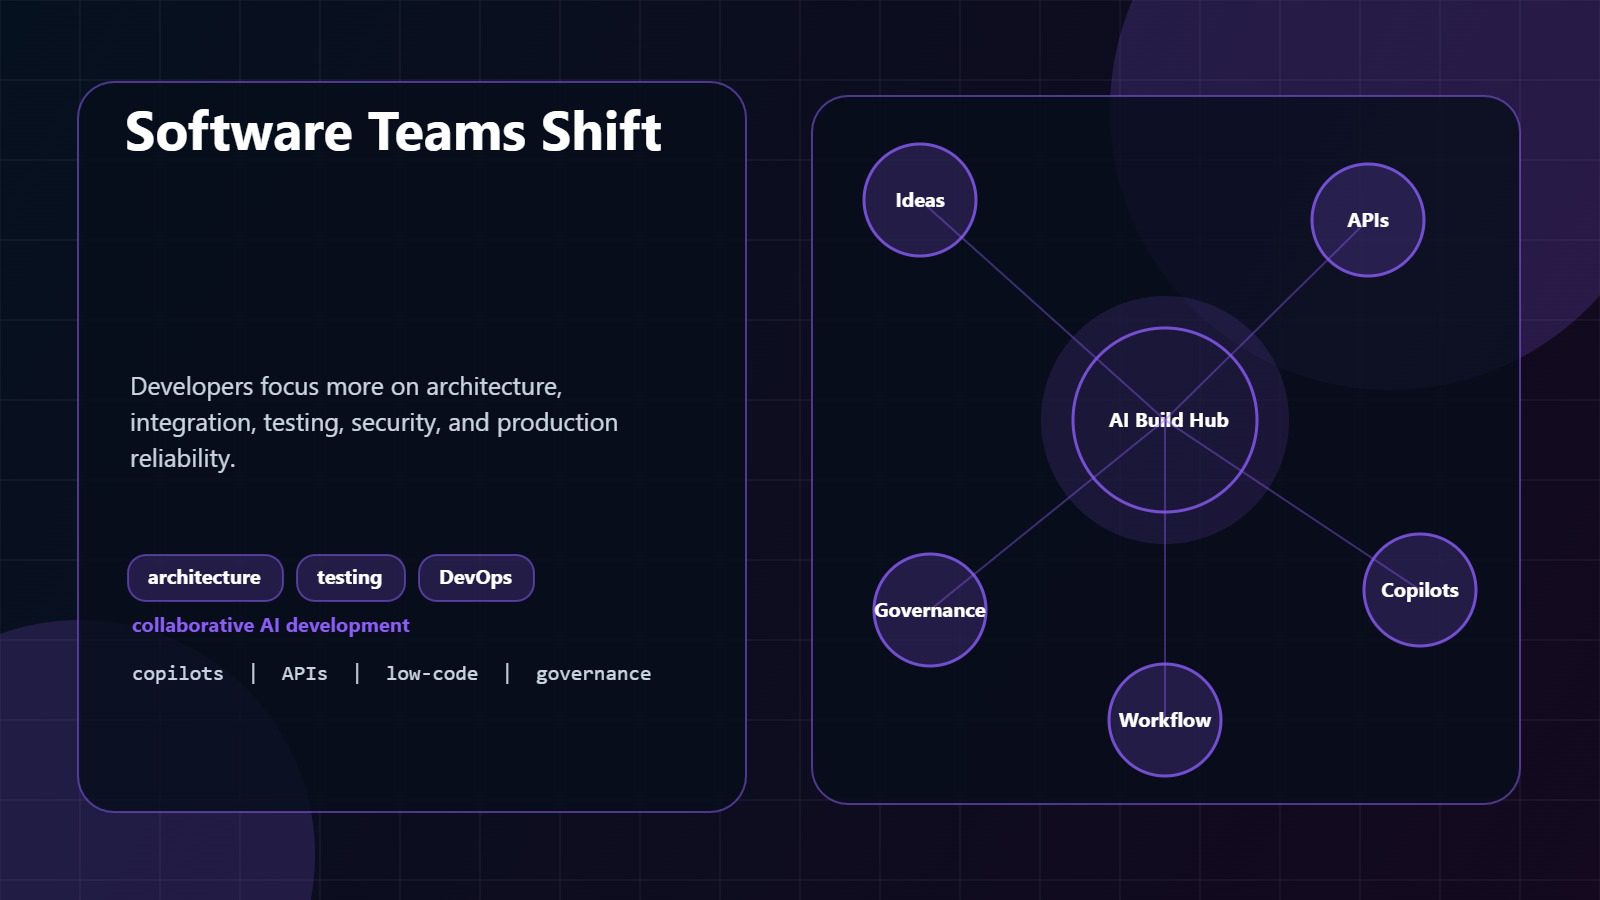The height and width of the screenshot is (900, 1600).
Task: Select the Governance node circle
Action: coord(930,610)
